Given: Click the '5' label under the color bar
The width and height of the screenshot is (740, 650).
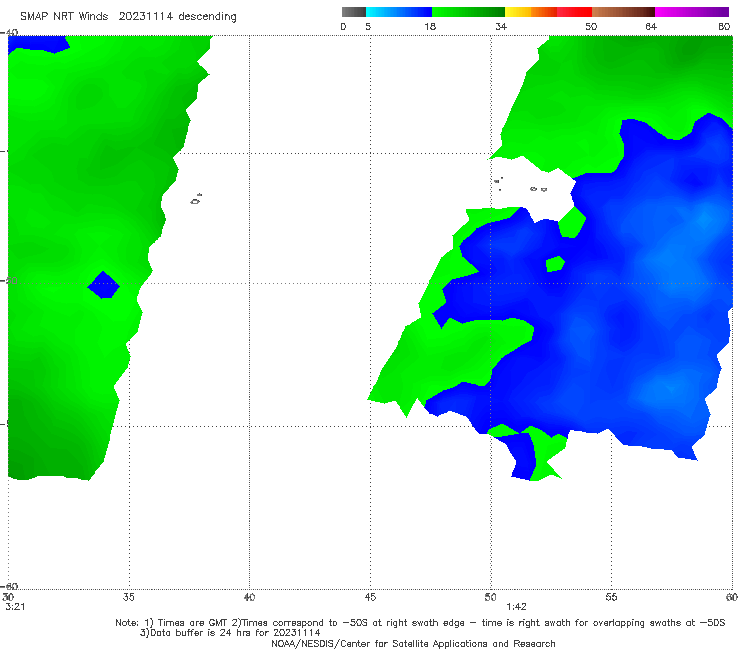Looking at the screenshot, I should [368, 27].
